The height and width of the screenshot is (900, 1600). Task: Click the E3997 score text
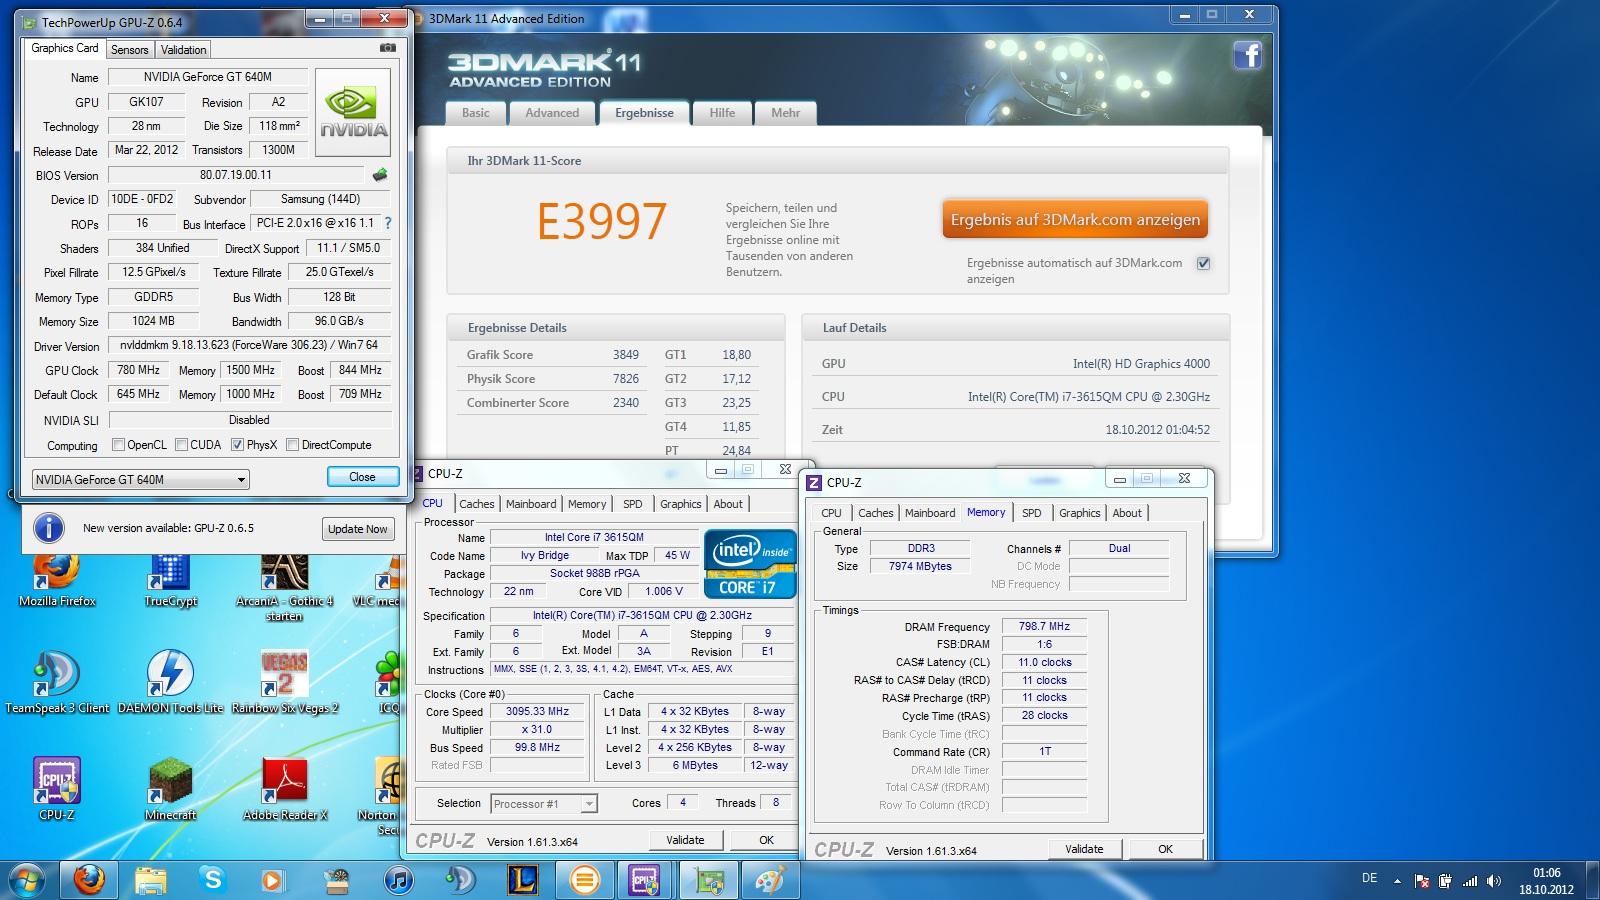point(602,222)
